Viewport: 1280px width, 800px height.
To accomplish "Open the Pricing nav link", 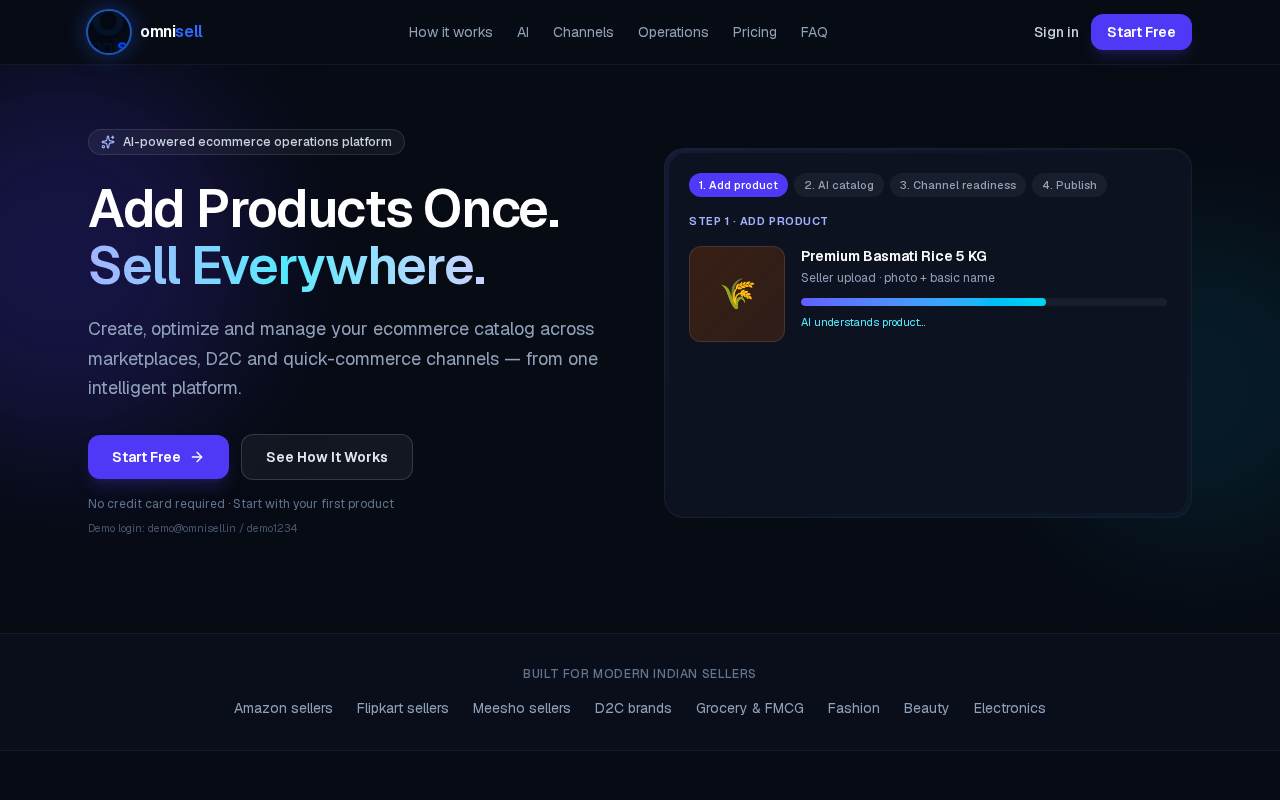I will tap(755, 32).
